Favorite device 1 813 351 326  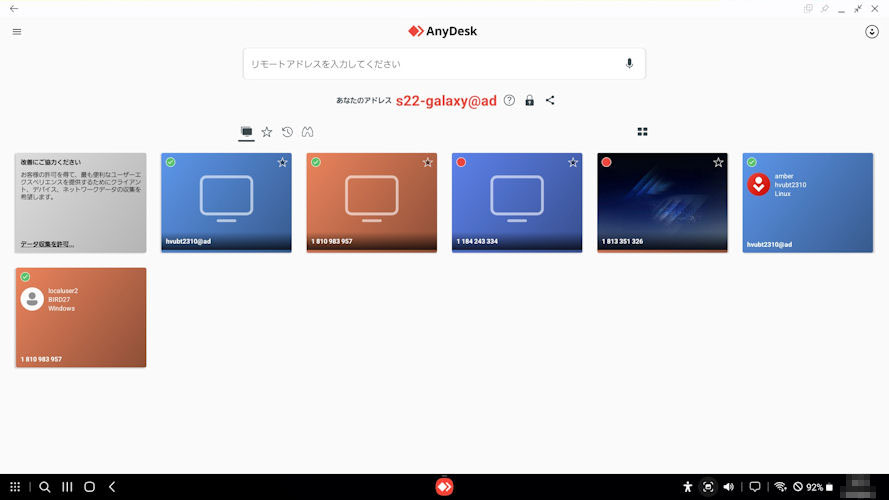(718, 163)
